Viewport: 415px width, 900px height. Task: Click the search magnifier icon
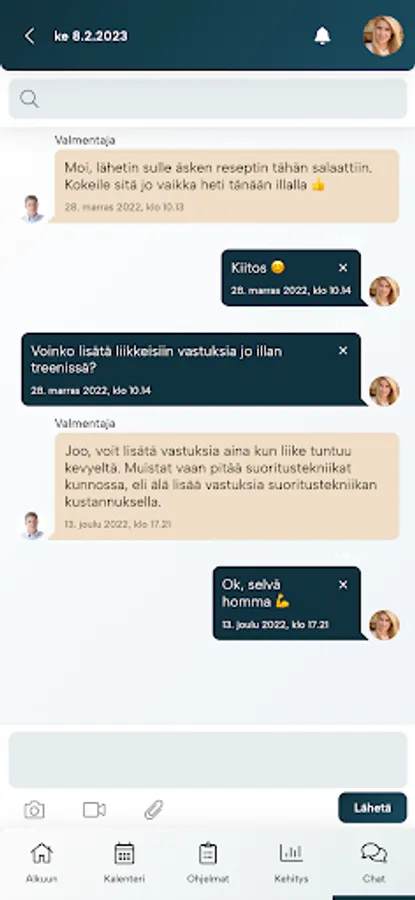point(29,99)
